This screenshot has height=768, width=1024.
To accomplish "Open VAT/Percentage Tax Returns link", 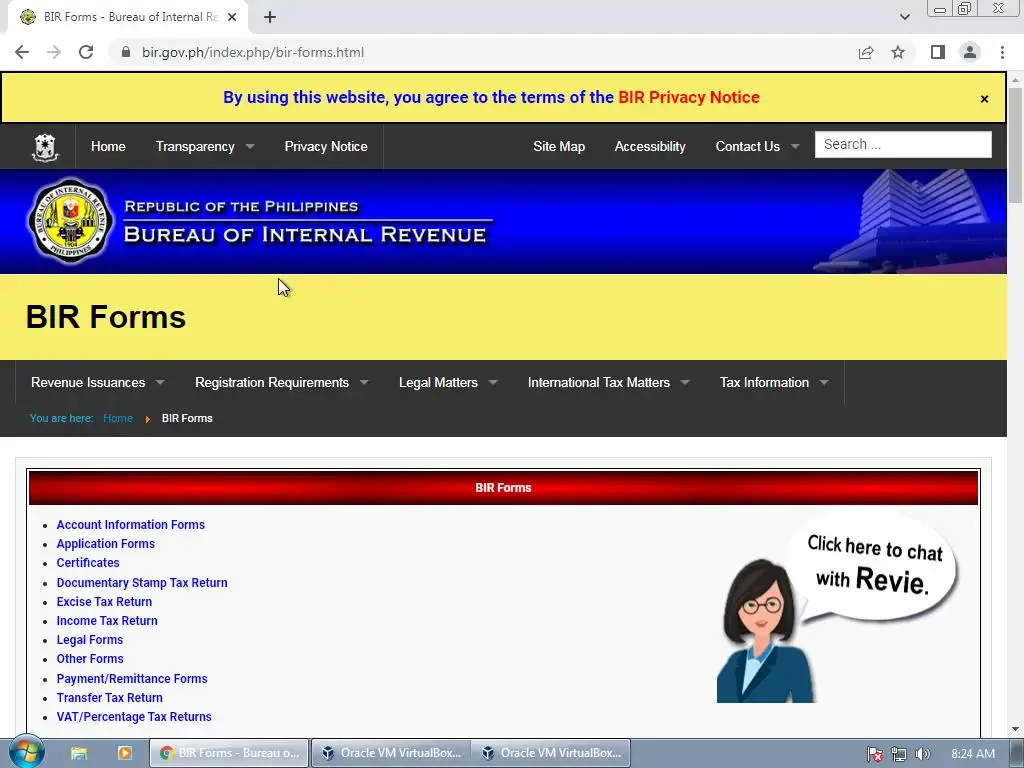I will [134, 716].
